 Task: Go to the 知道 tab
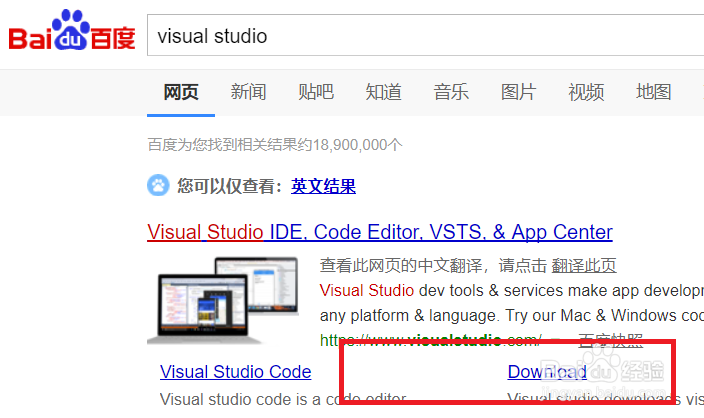383,92
